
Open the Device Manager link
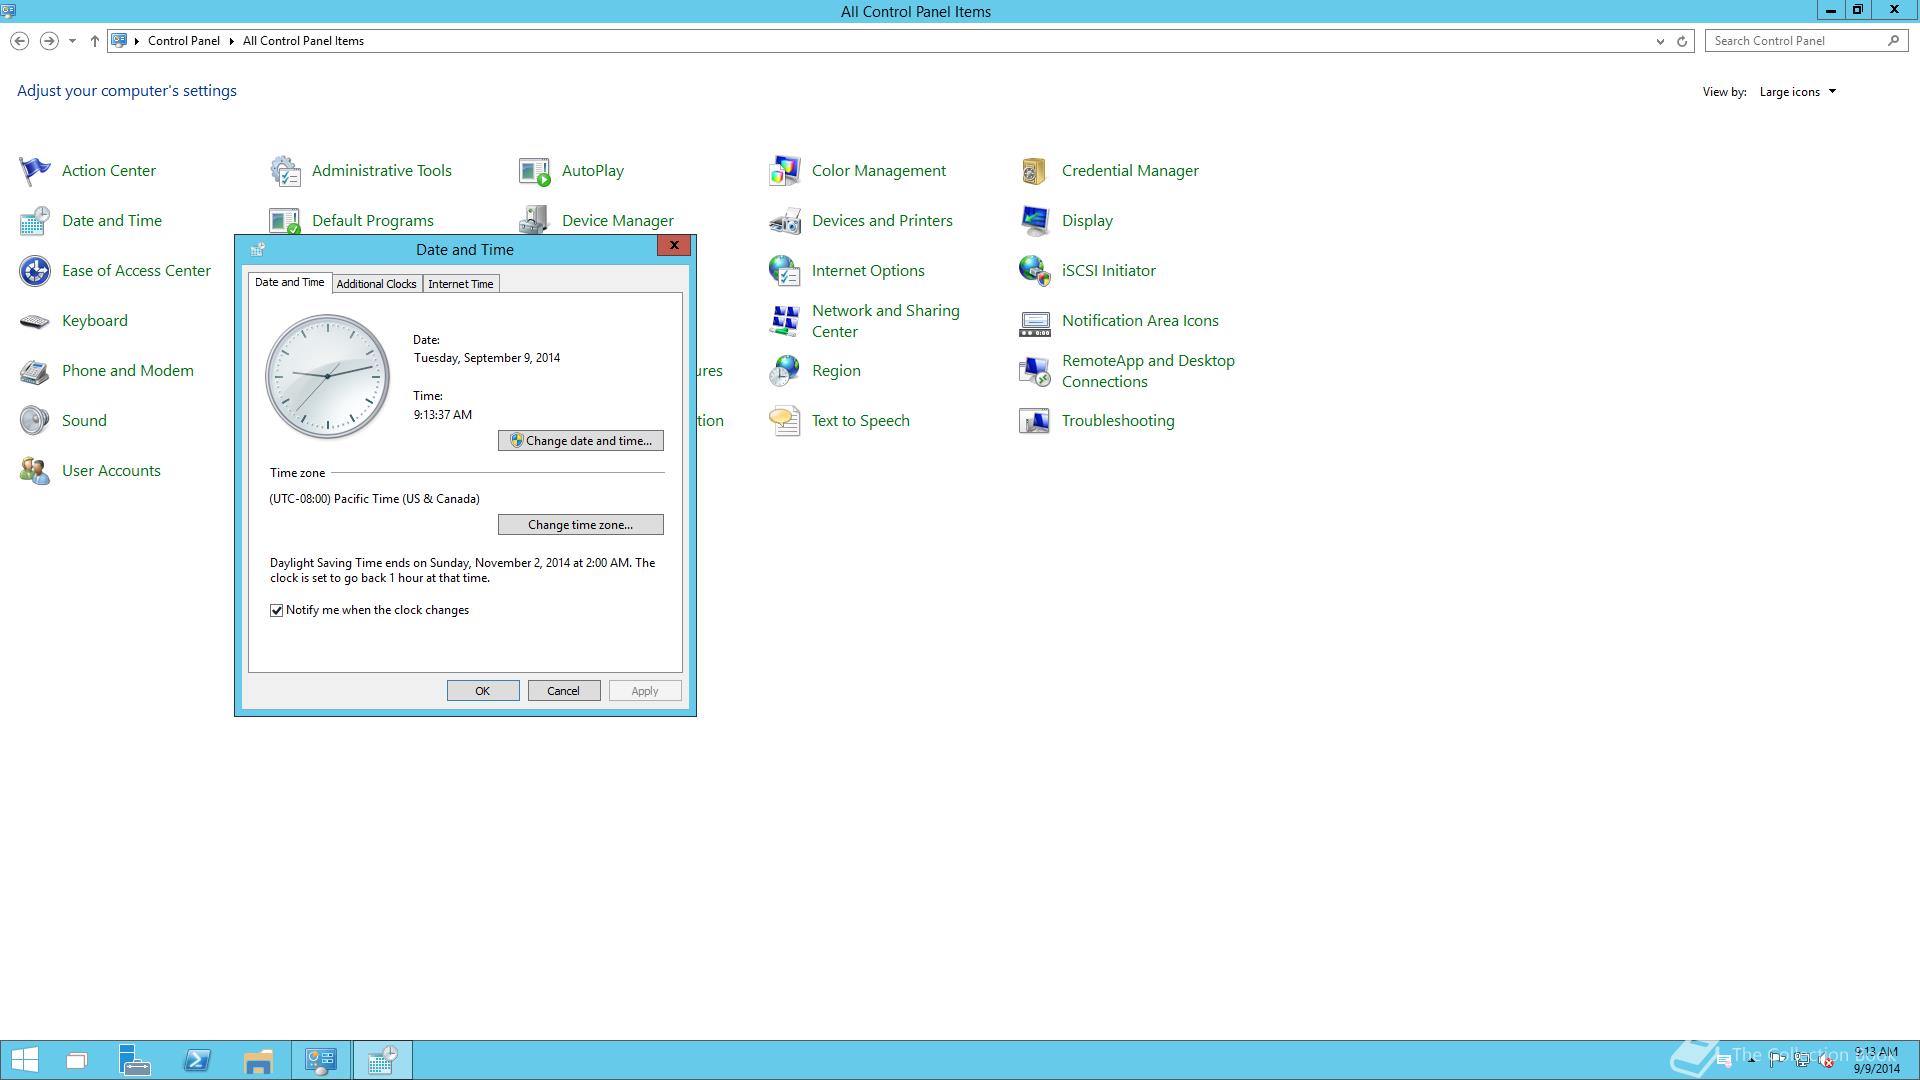point(617,221)
